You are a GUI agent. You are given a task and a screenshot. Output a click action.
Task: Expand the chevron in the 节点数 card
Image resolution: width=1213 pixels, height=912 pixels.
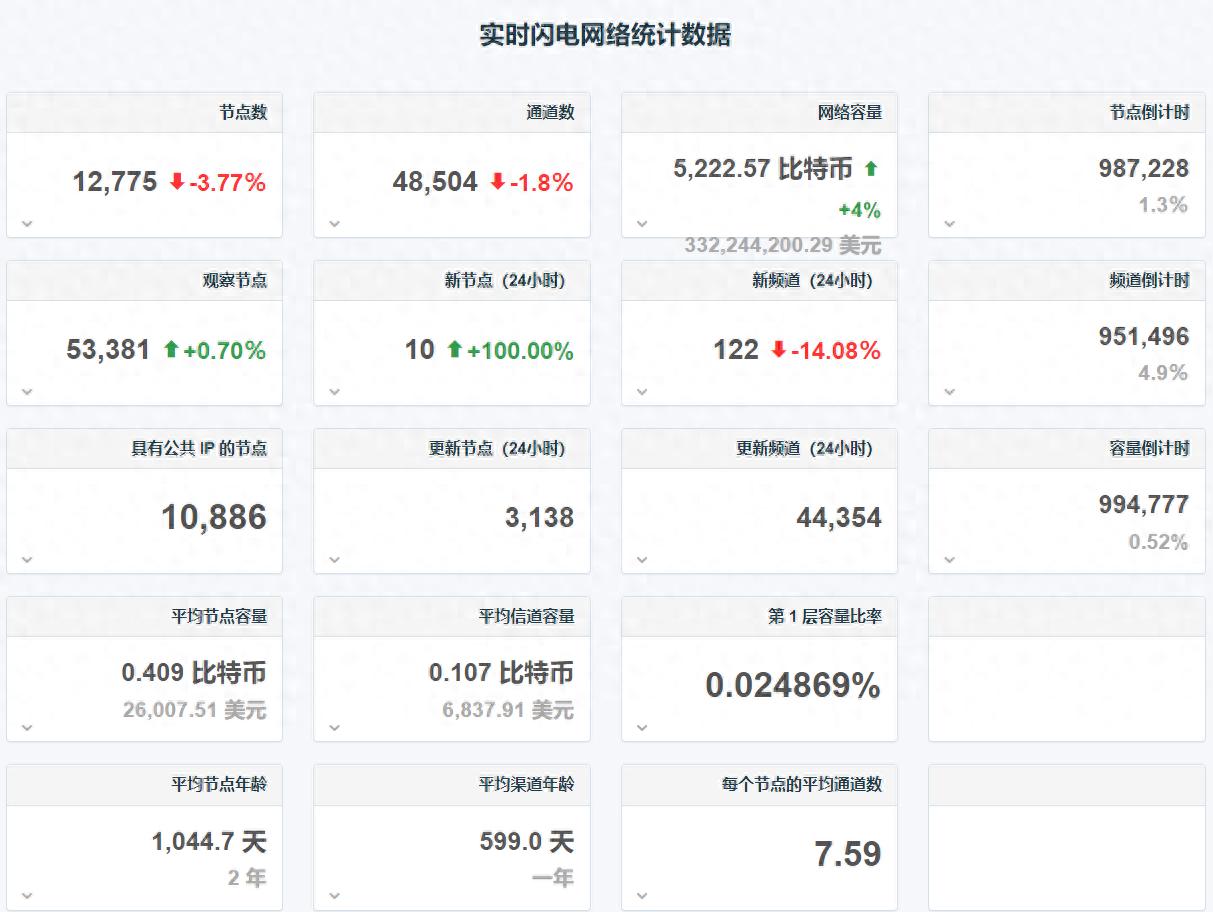27,223
